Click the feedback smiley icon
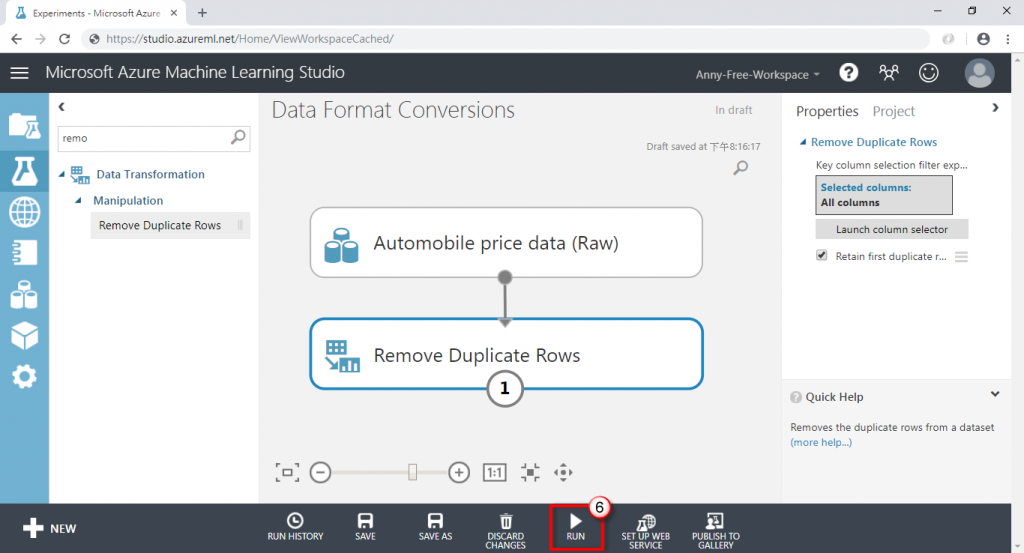The image size is (1024, 553). click(929, 72)
